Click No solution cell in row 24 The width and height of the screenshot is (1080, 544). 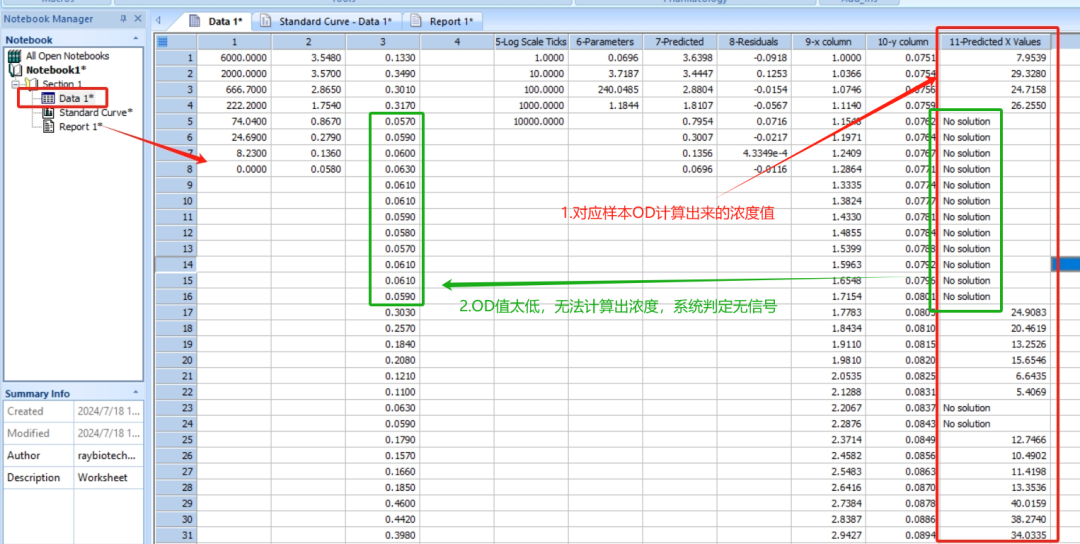[996, 423]
